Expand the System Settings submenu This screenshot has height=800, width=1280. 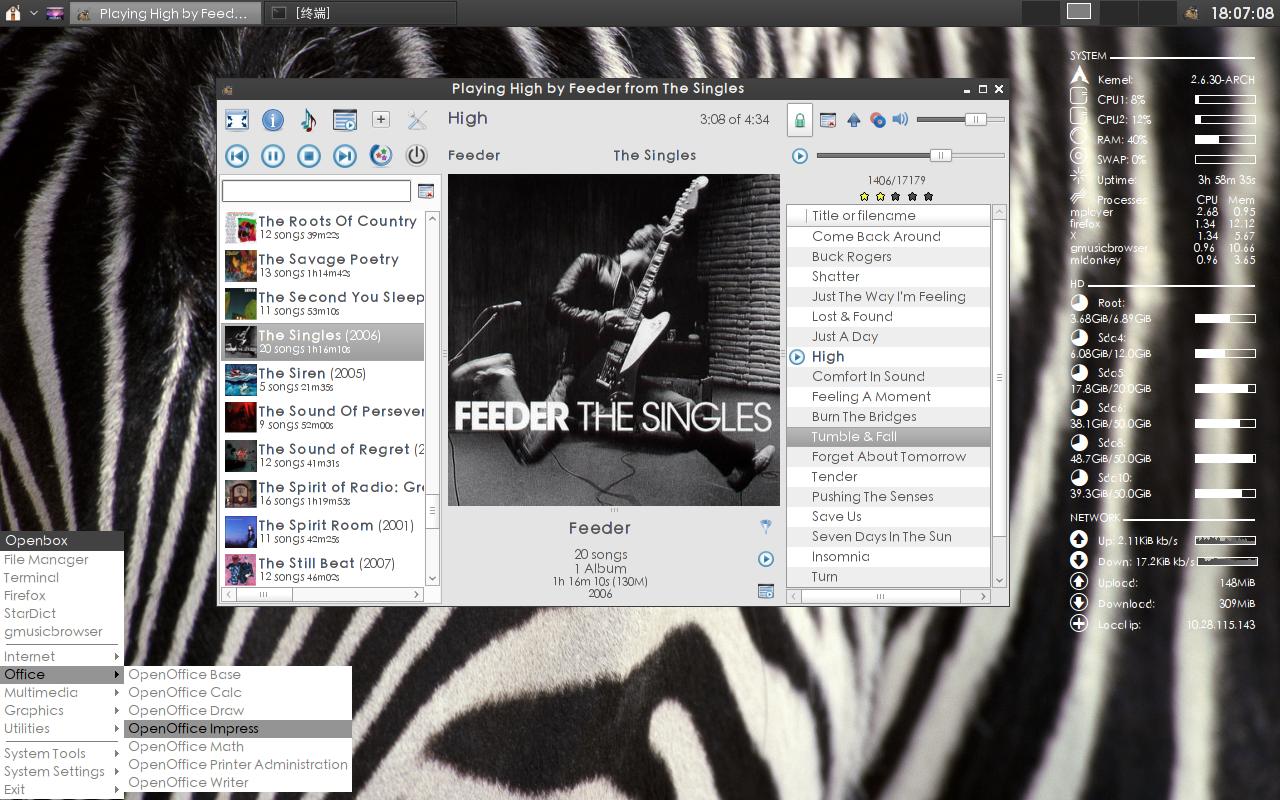(62, 772)
